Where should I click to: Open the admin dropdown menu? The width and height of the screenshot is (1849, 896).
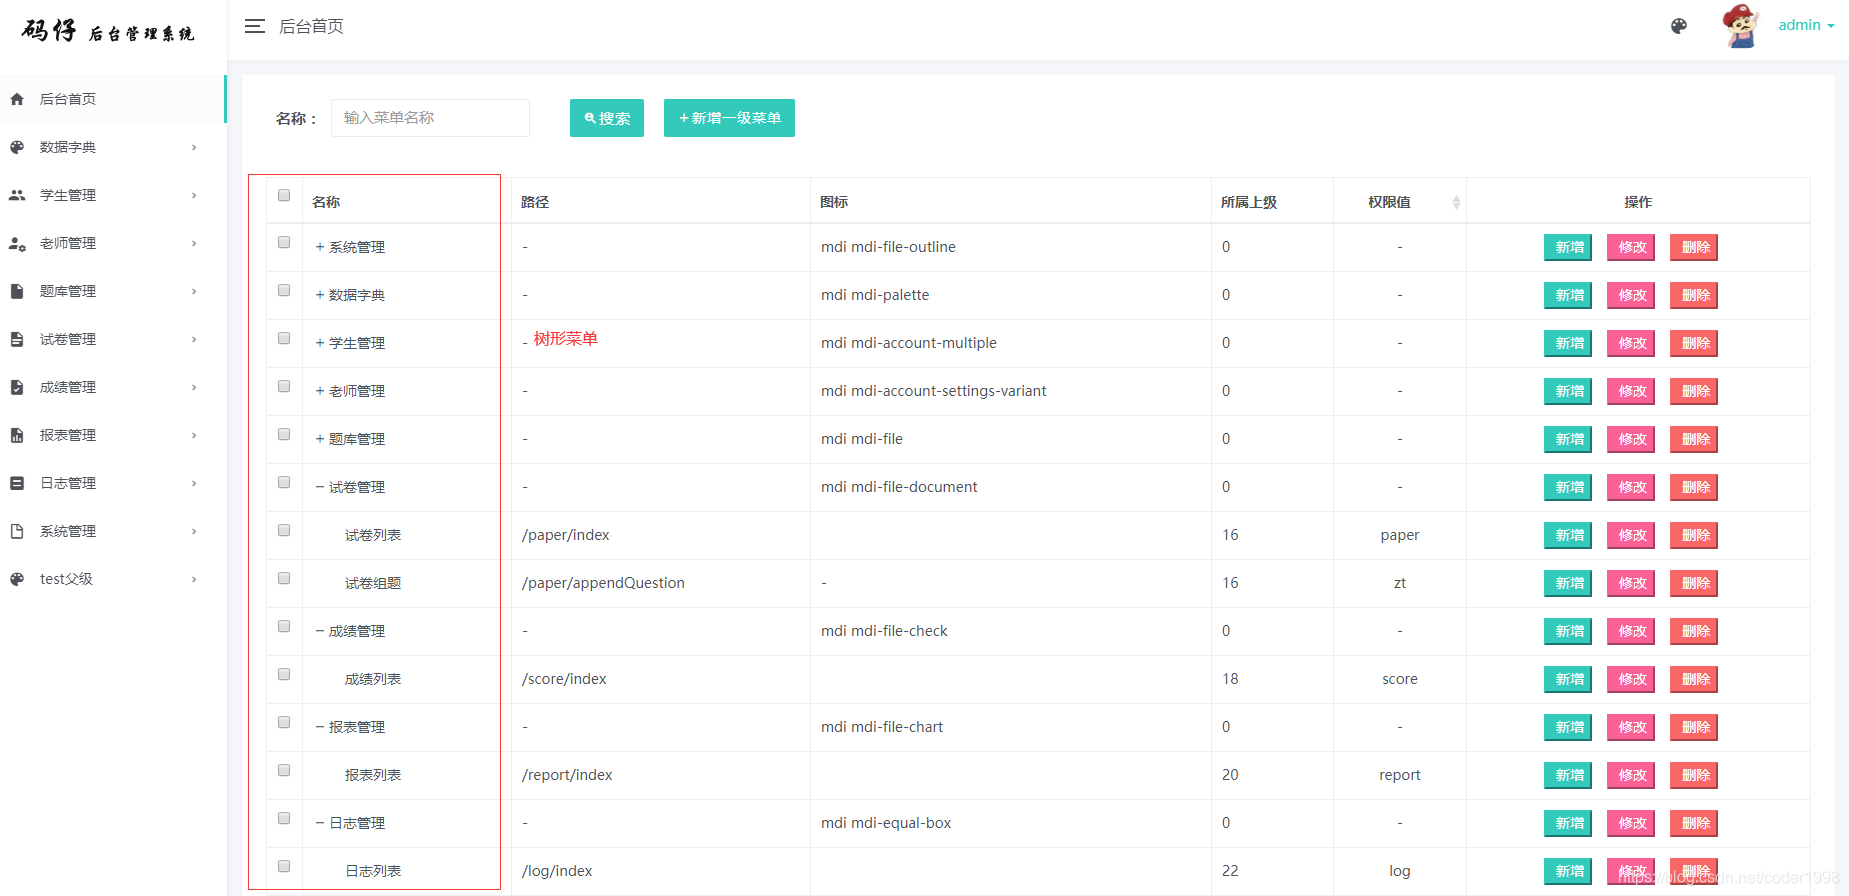[1806, 25]
